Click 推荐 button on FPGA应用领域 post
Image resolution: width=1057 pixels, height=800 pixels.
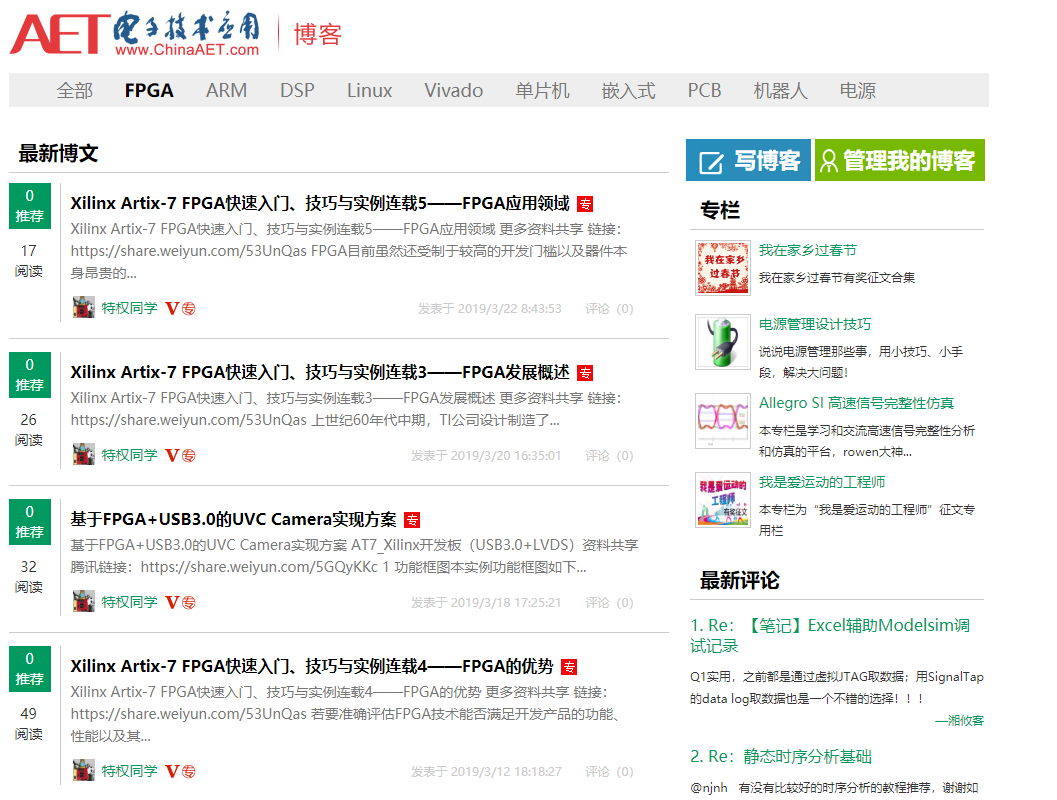tap(30, 206)
